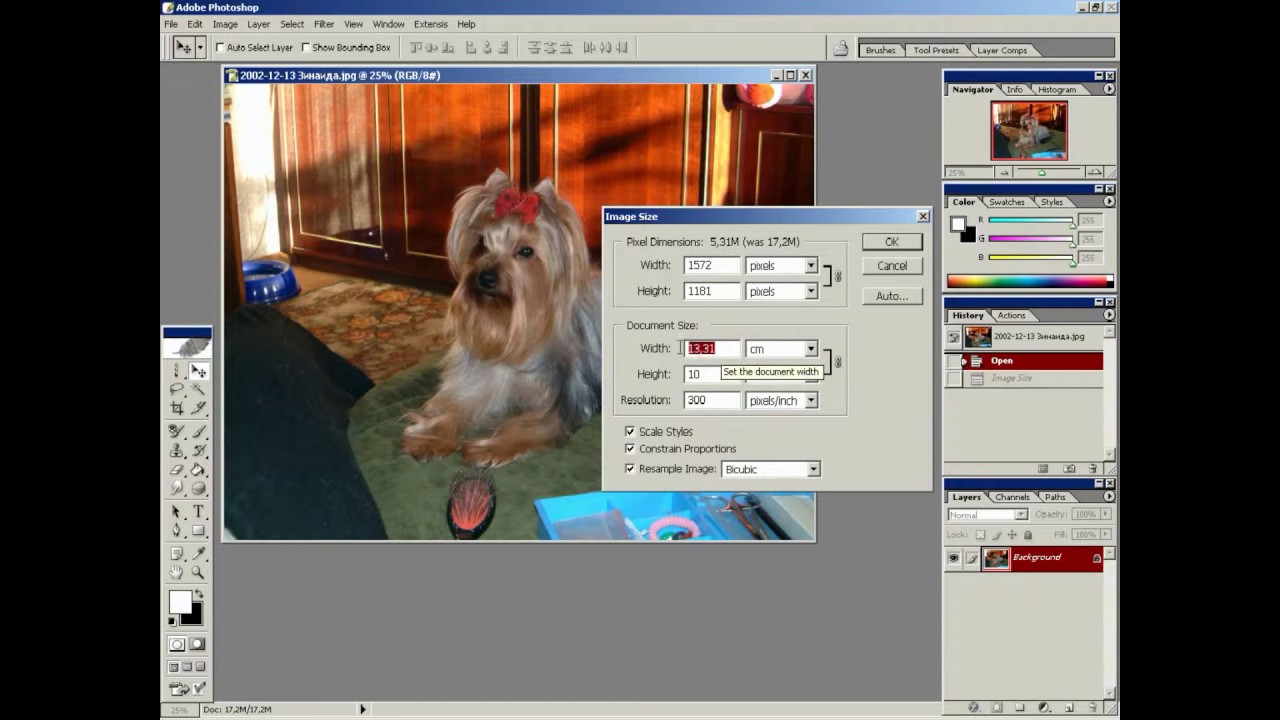Activate the Zoom tool
This screenshot has height=720, width=1280.
tap(198, 573)
